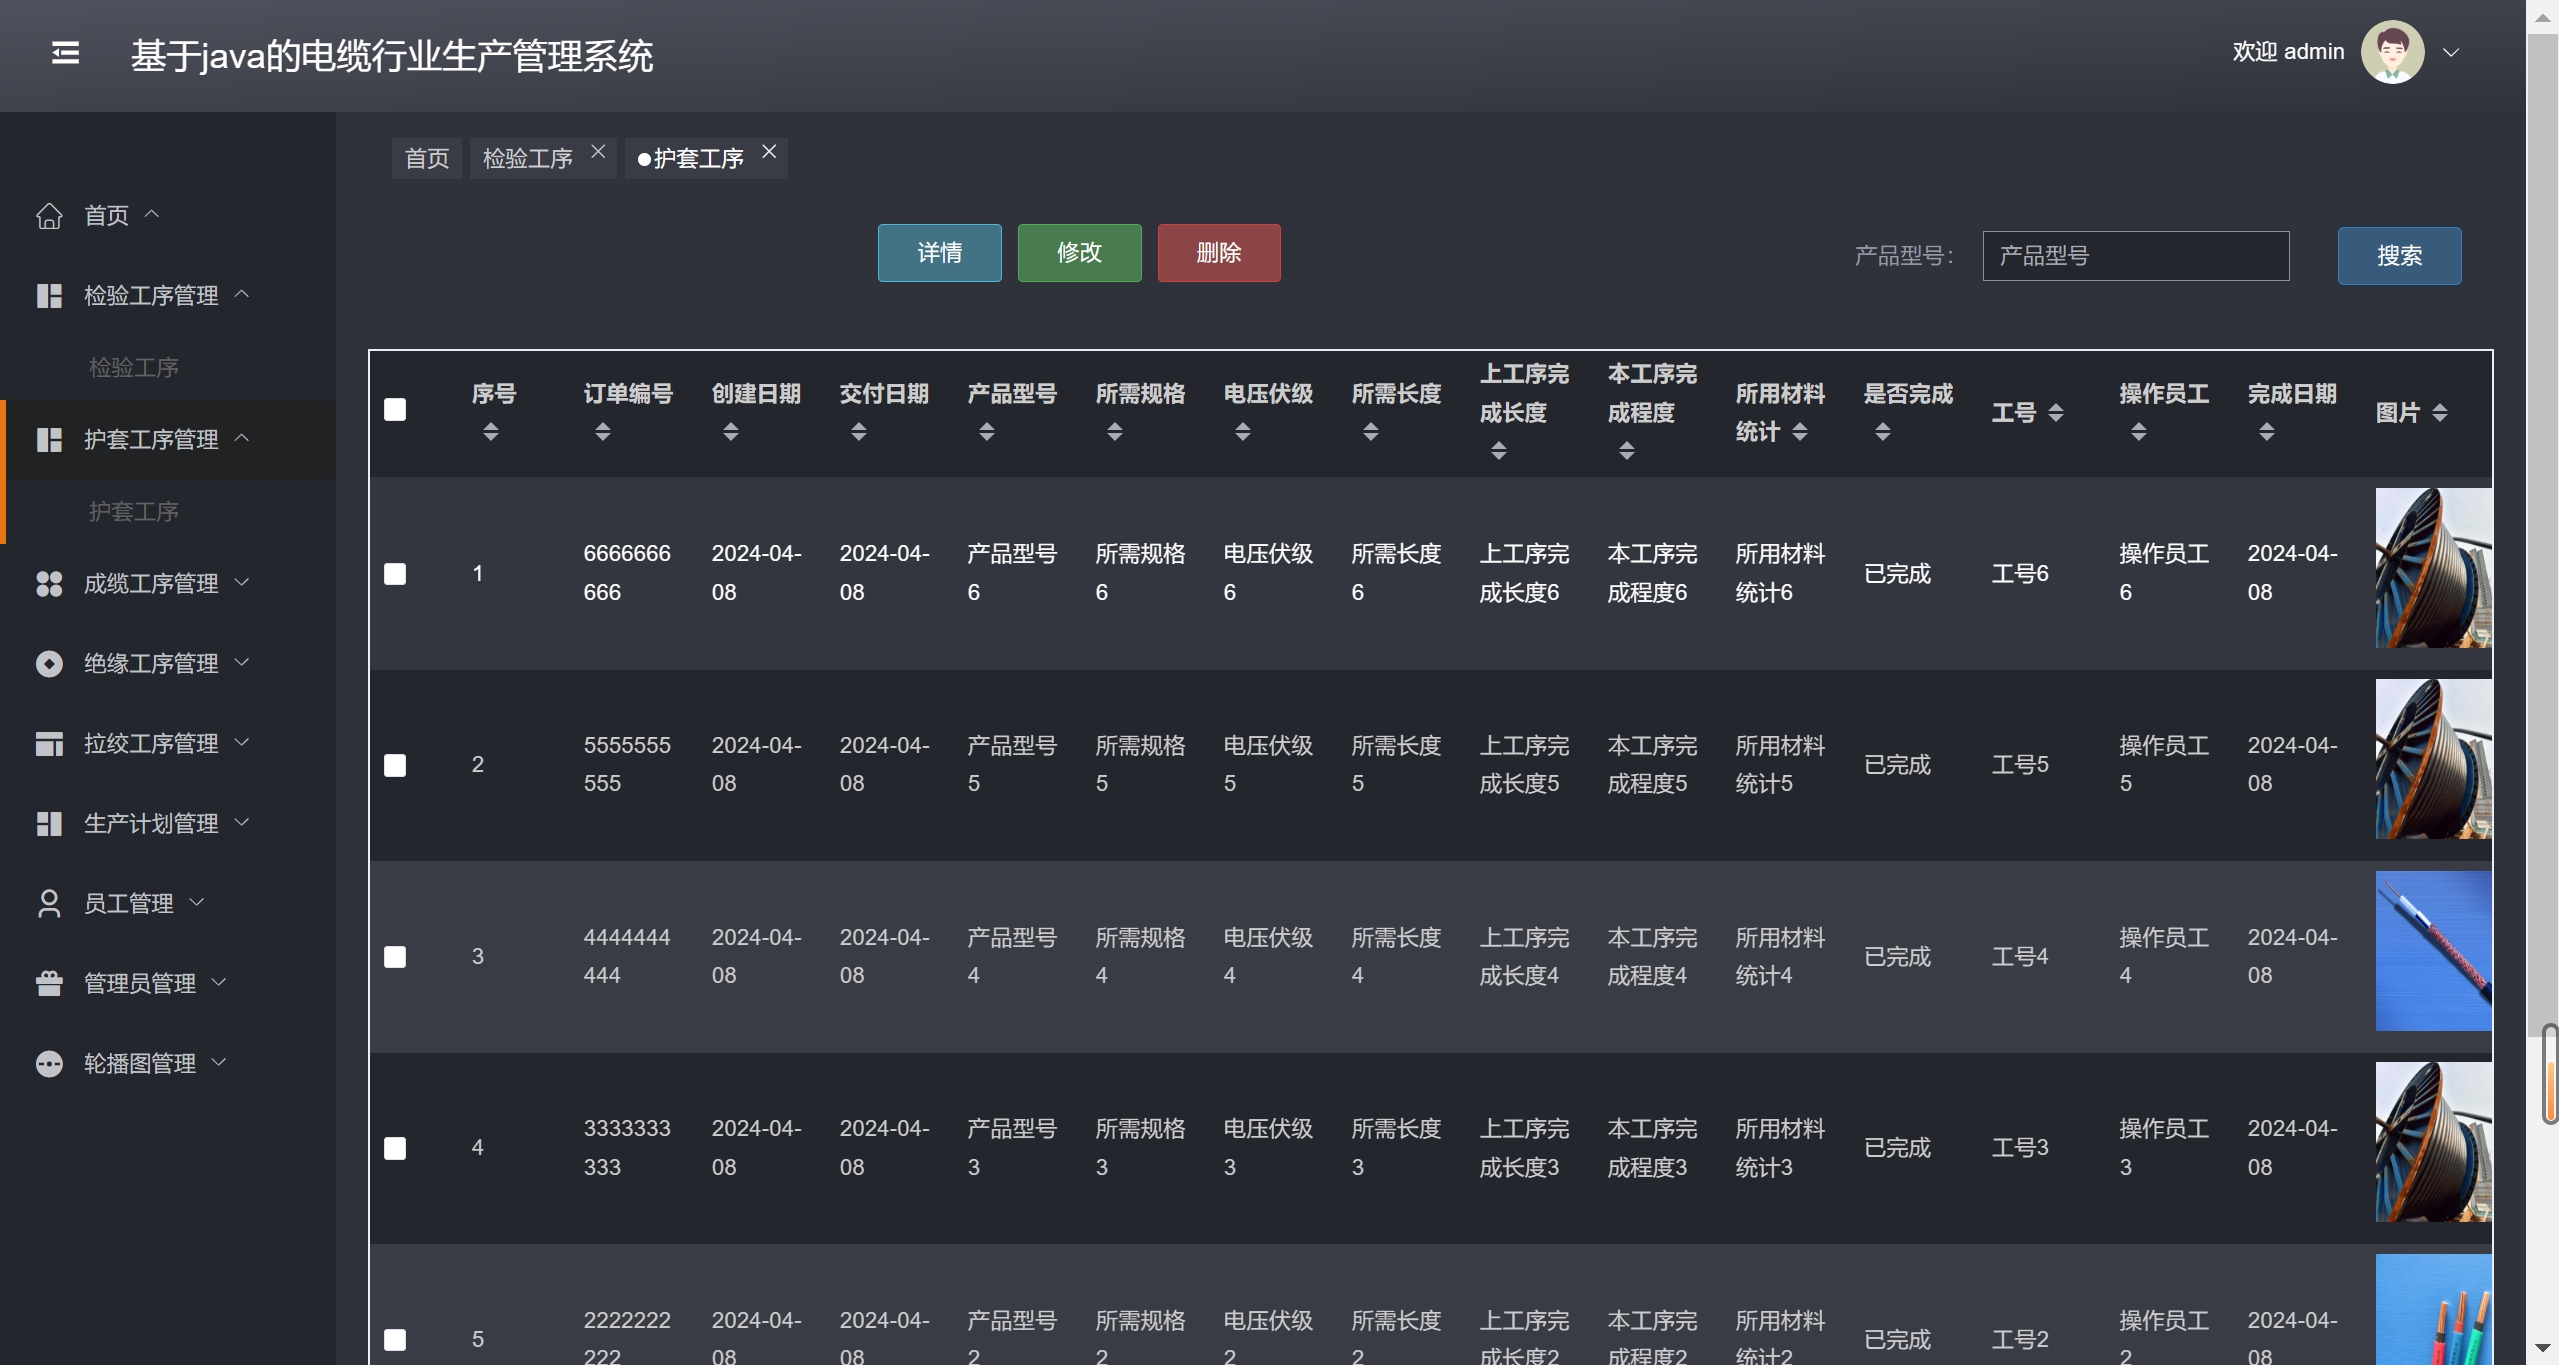The width and height of the screenshot is (2559, 1365).
Task: Check the row with order 3333333333
Action: coord(395,1149)
